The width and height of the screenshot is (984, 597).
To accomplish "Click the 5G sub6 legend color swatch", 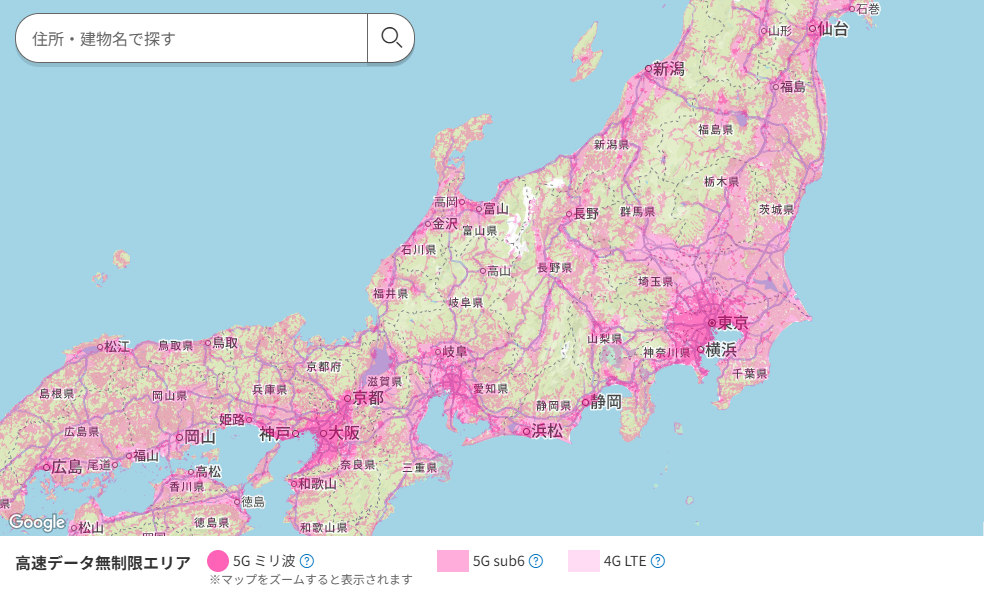I will pyautogui.click(x=452, y=561).
